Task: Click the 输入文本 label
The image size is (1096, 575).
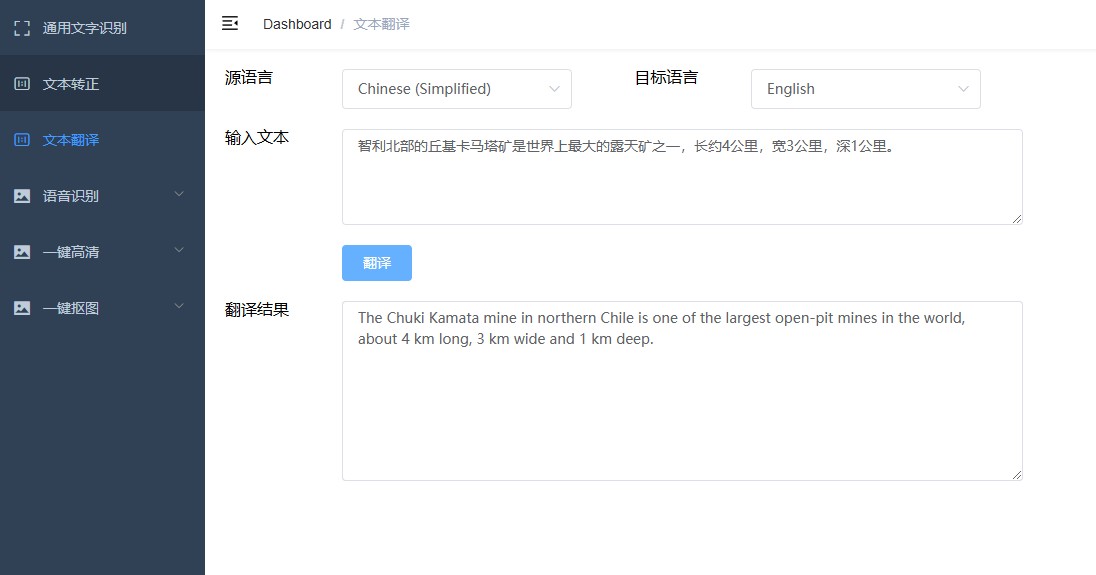Action: click(257, 138)
